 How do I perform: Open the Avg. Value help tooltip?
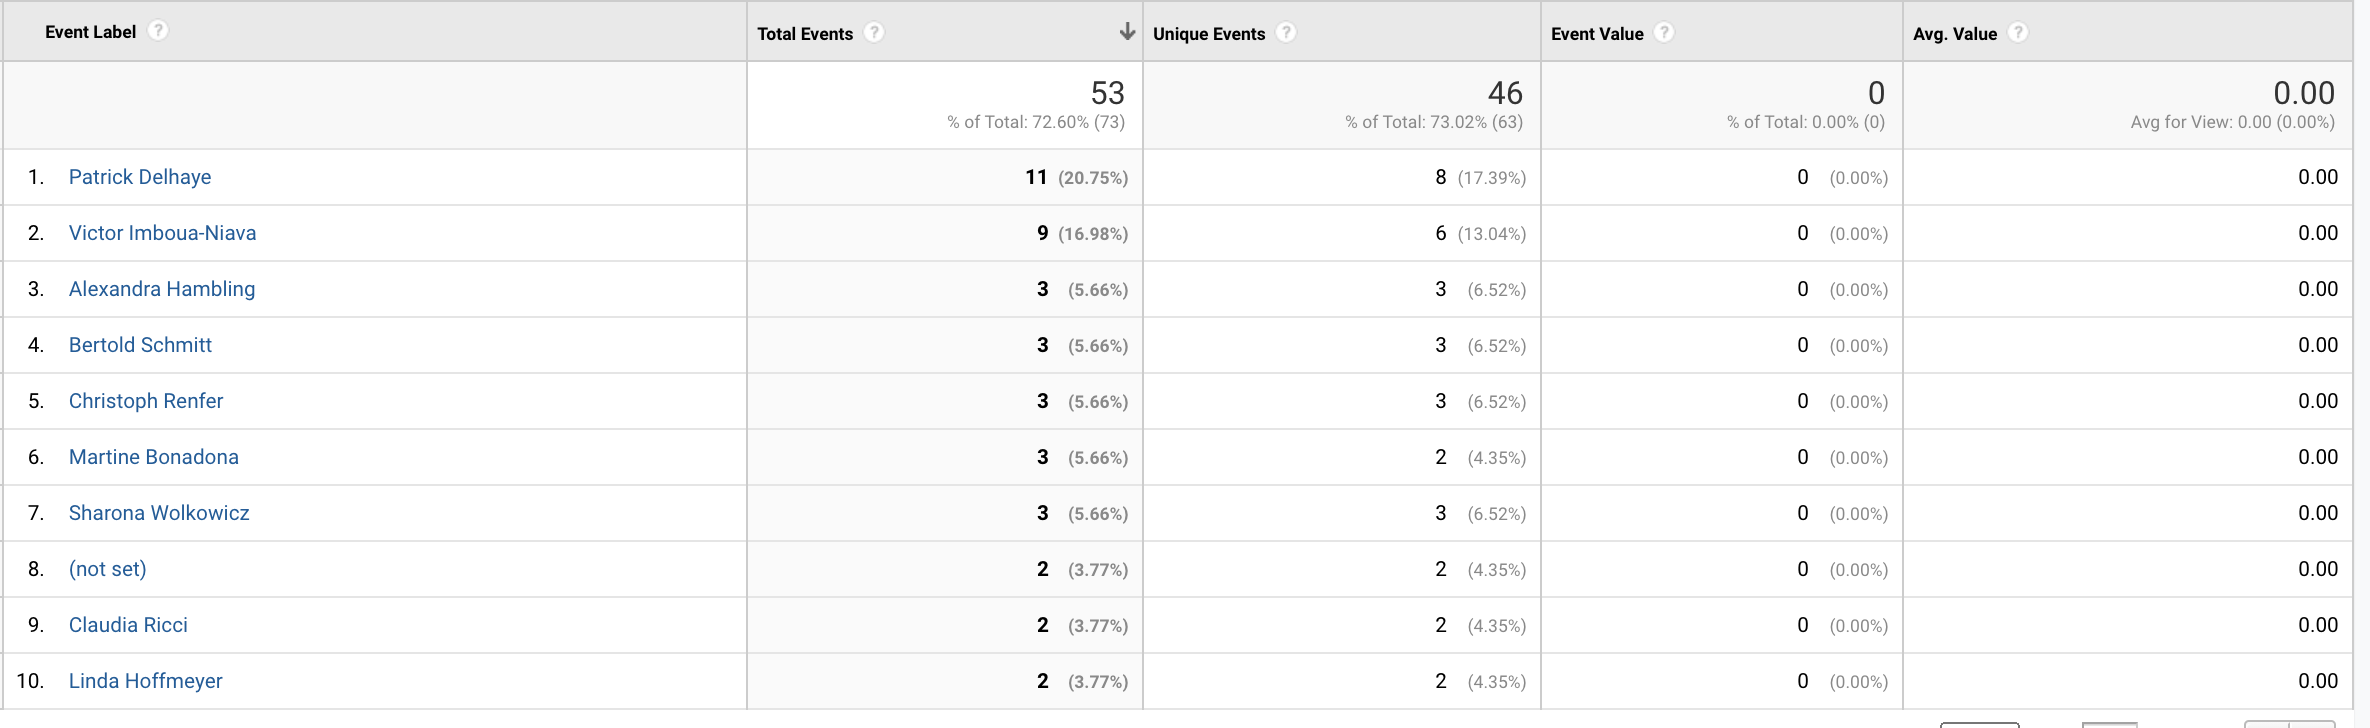point(2018,32)
